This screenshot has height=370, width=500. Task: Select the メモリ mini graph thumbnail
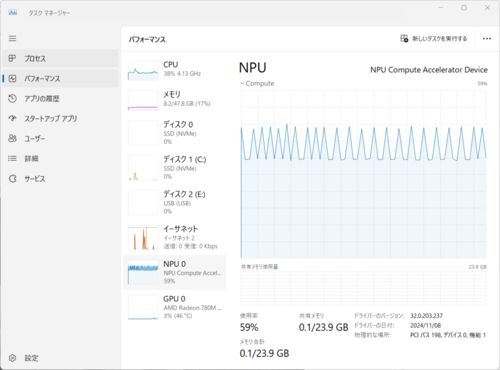point(143,100)
